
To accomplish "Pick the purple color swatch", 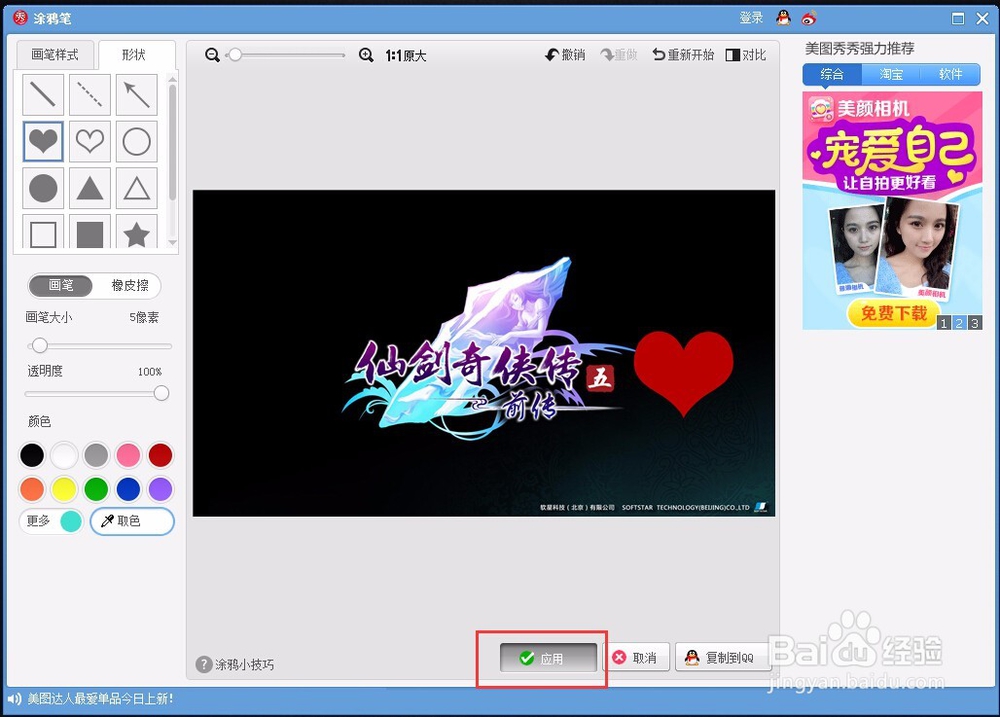I will pyautogui.click(x=160, y=489).
